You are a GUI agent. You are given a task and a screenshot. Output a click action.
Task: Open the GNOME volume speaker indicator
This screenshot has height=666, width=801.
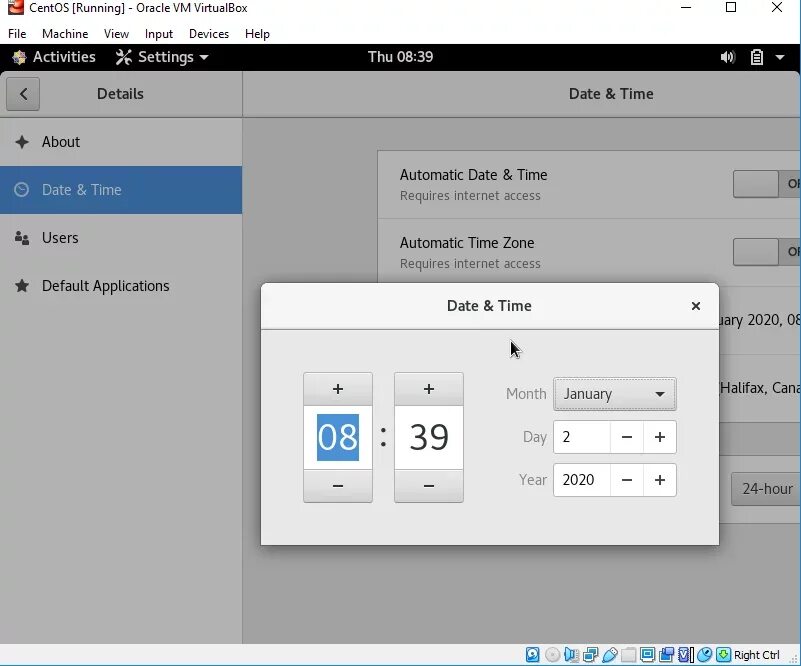[x=727, y=57]
